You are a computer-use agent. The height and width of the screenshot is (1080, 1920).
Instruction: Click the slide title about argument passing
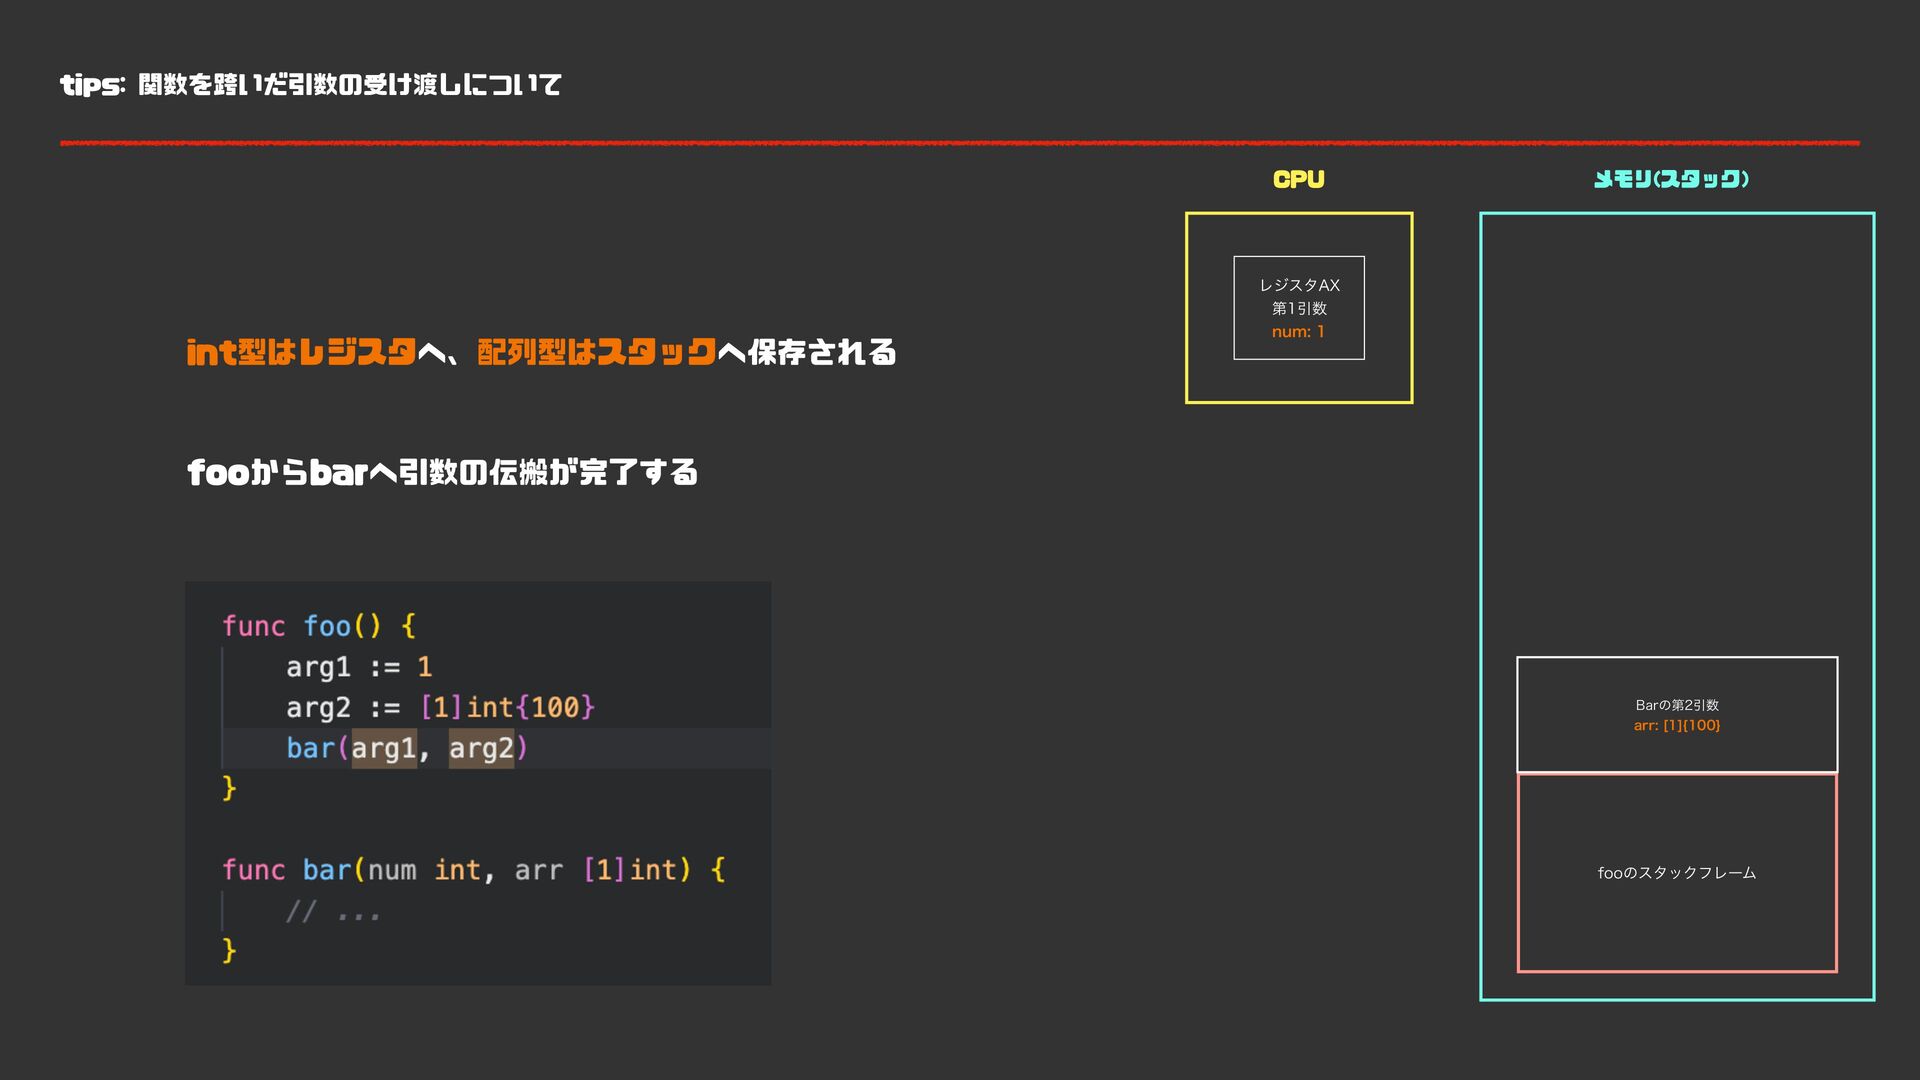[310, 85]
